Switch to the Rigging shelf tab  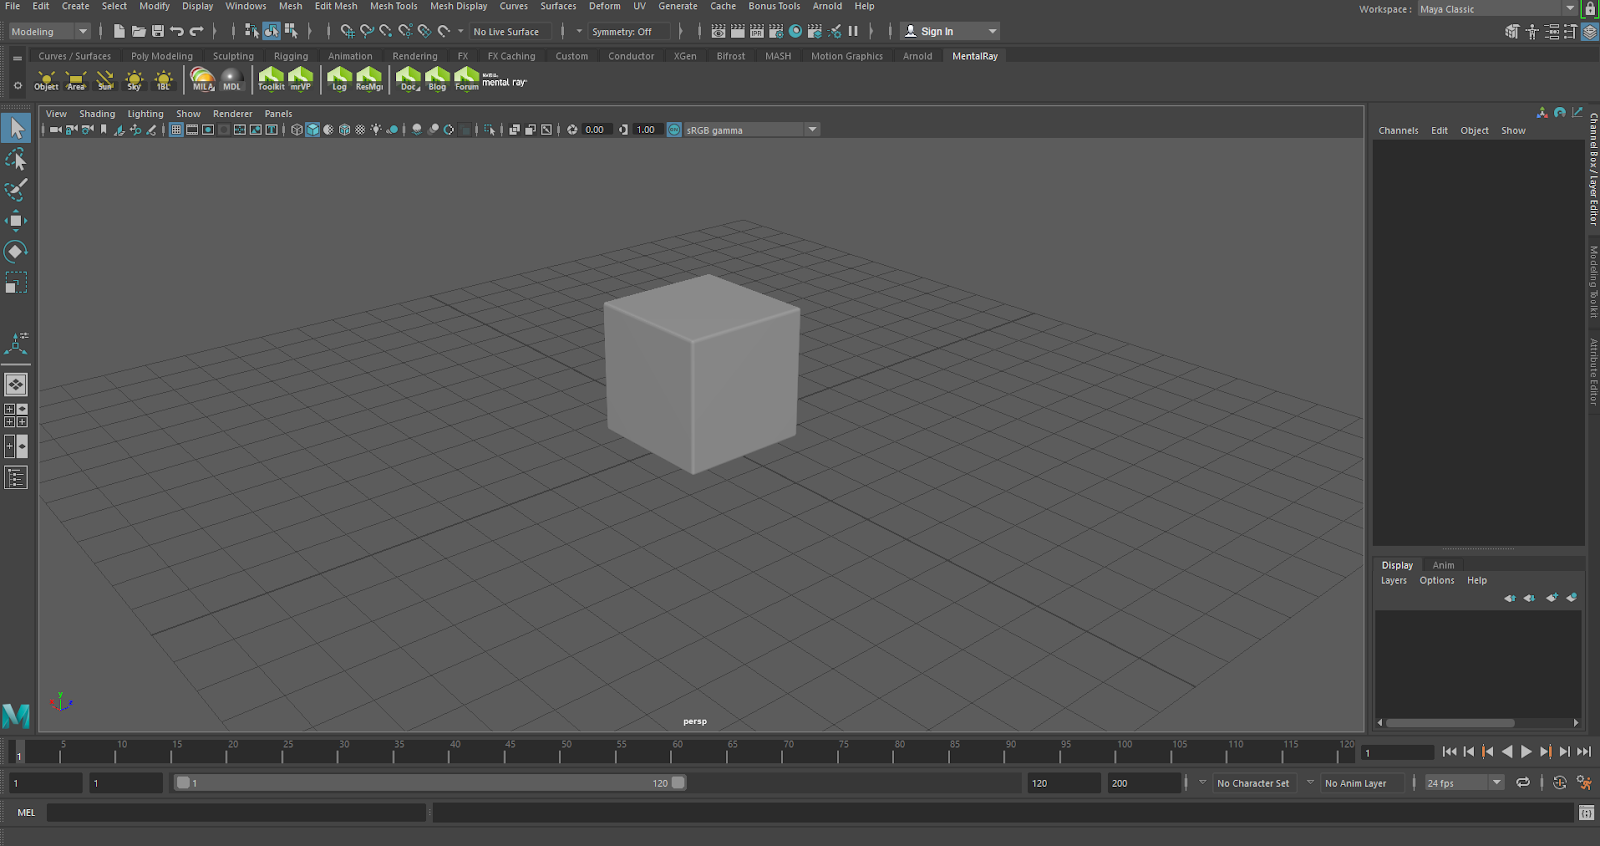point(291,56)
